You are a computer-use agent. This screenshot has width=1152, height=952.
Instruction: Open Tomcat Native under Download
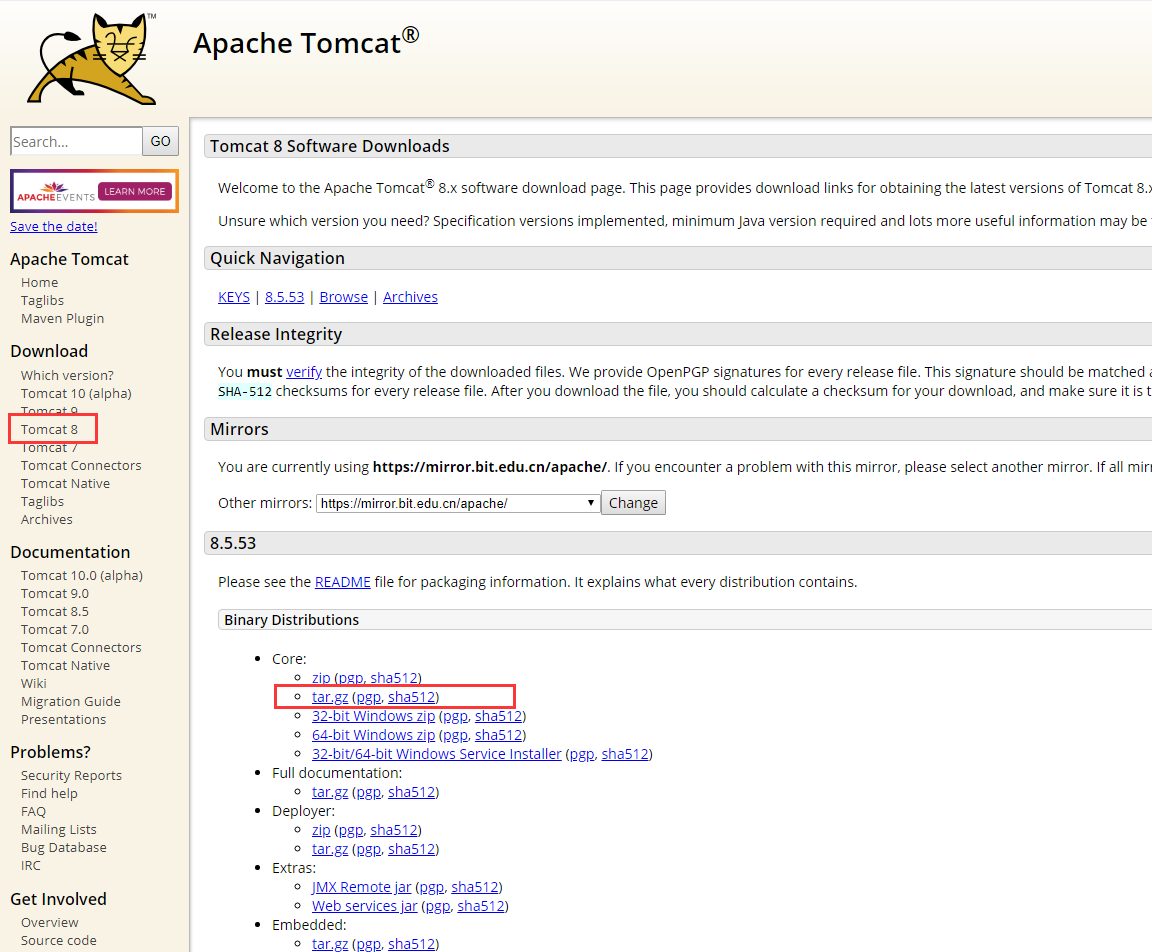tap(65, 483)
